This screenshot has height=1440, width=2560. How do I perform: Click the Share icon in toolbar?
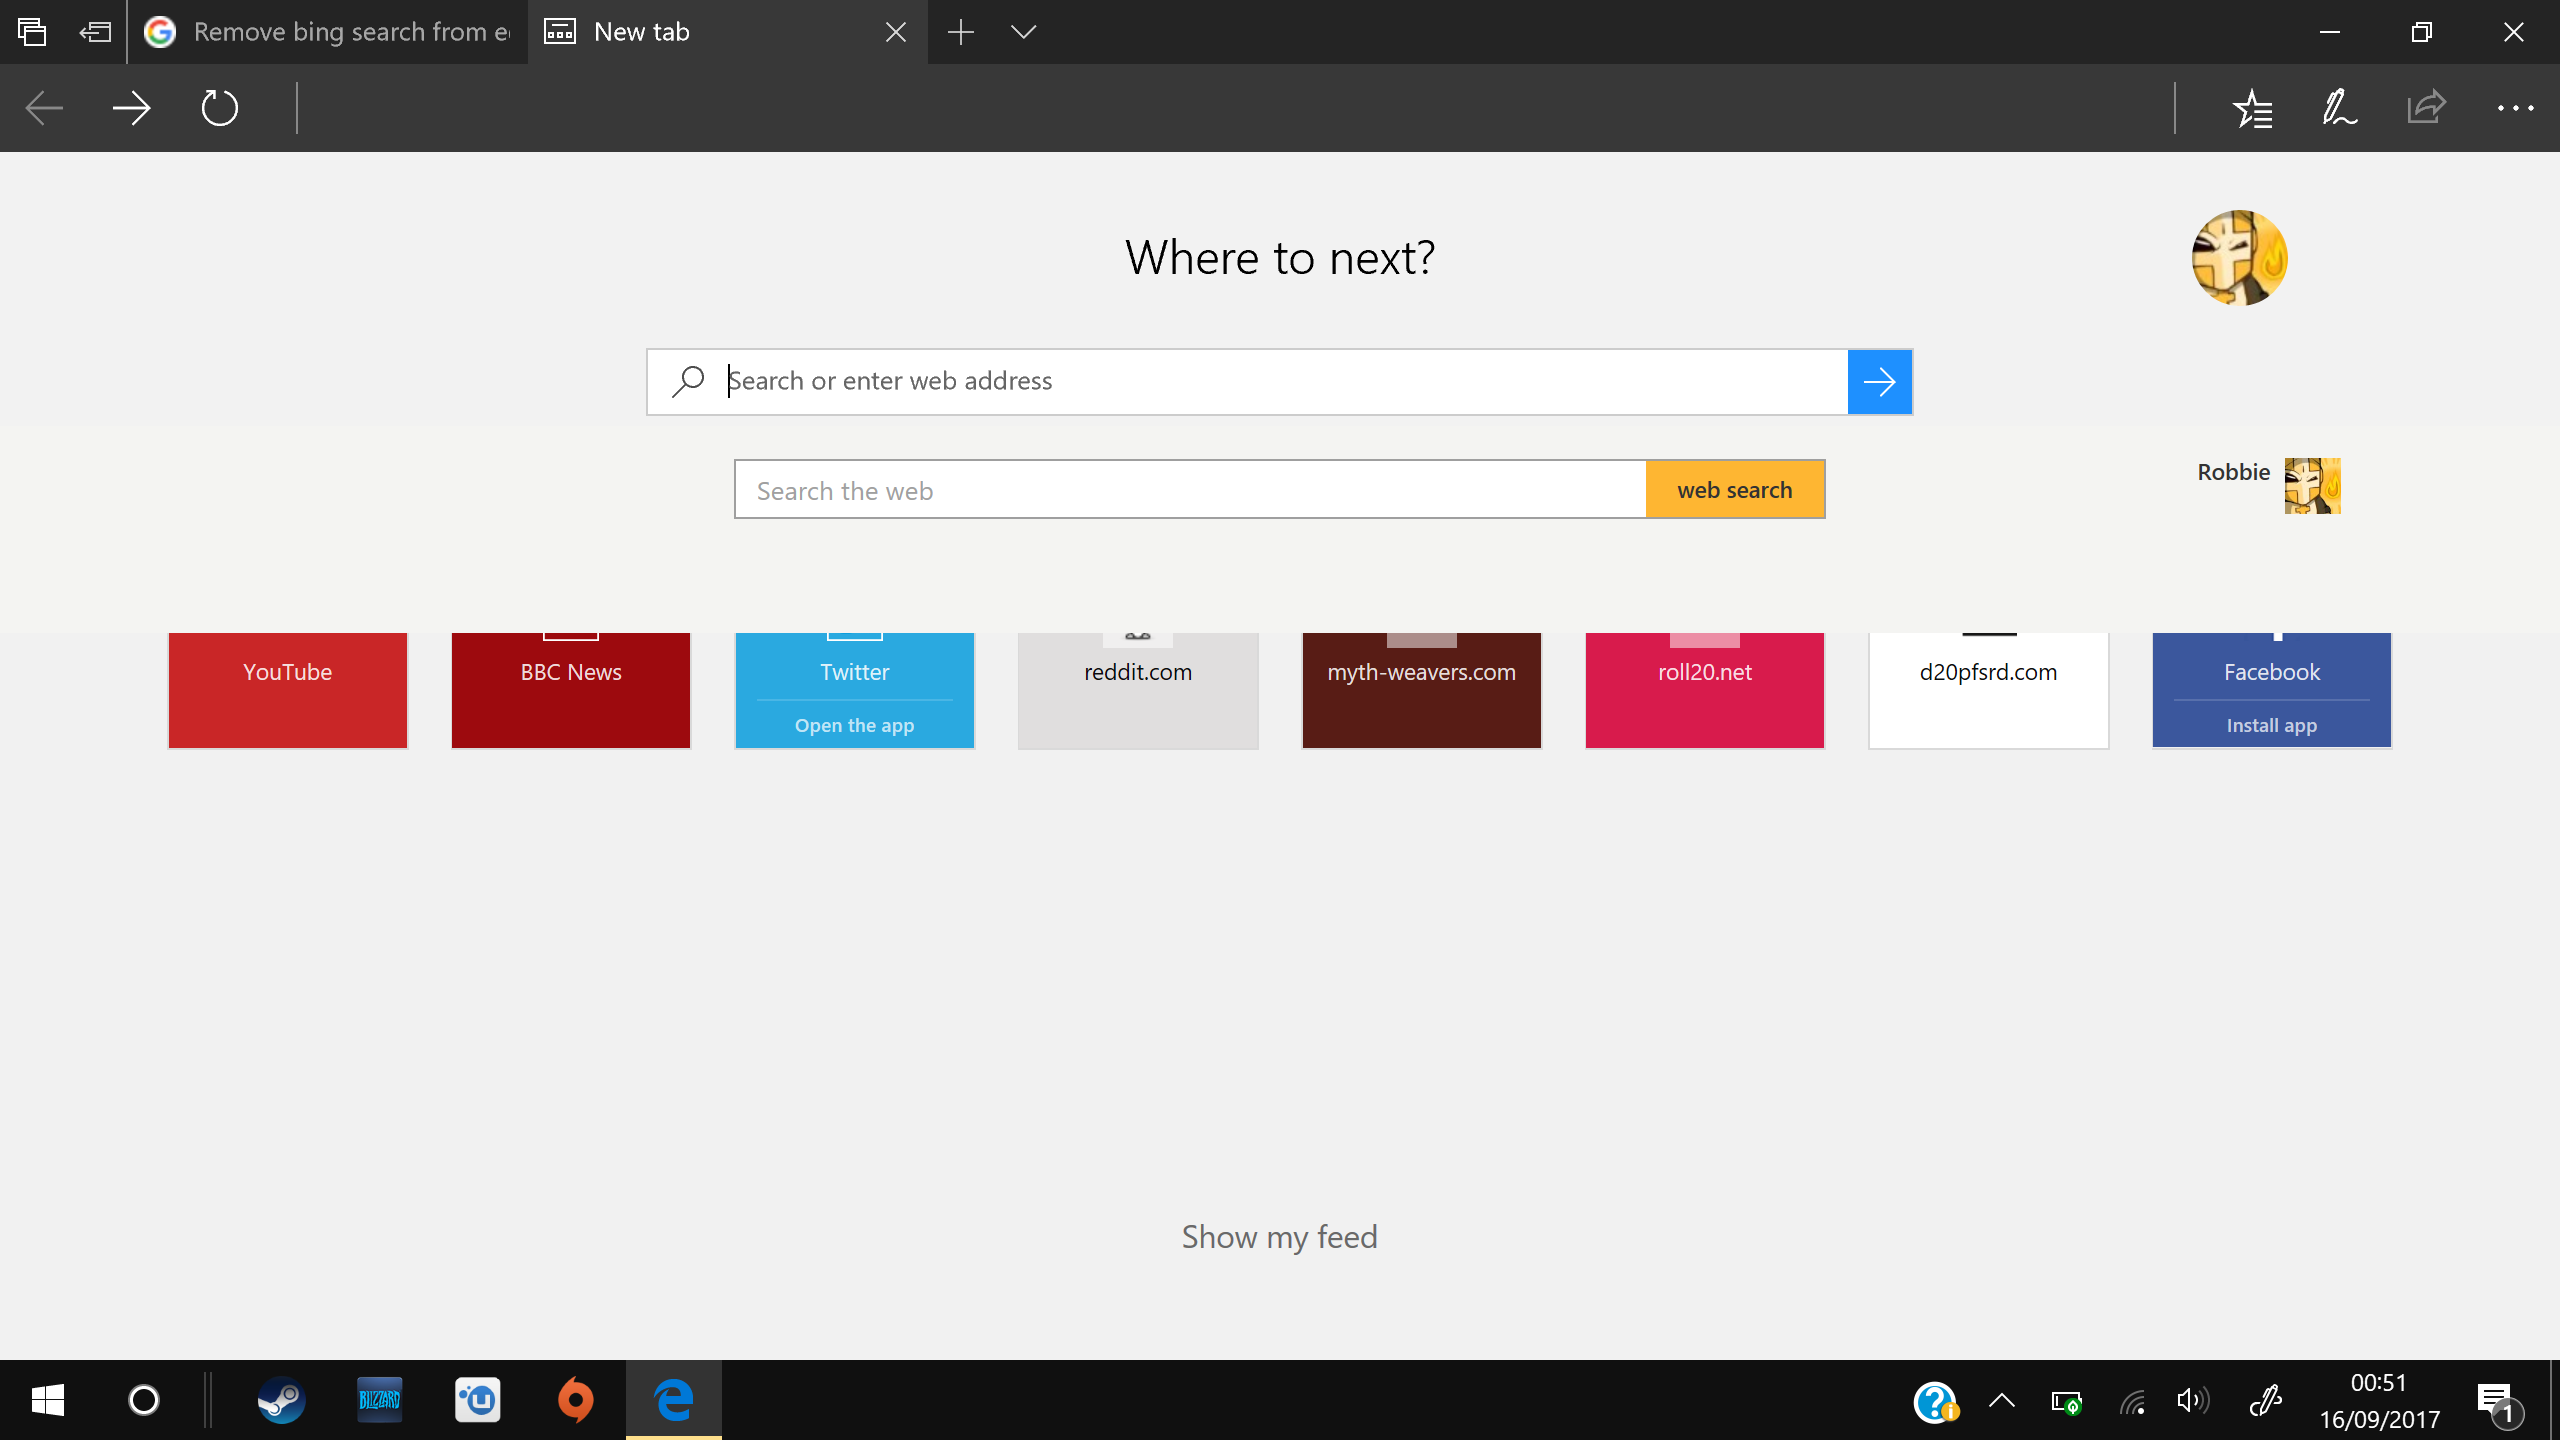(2426, 107)
